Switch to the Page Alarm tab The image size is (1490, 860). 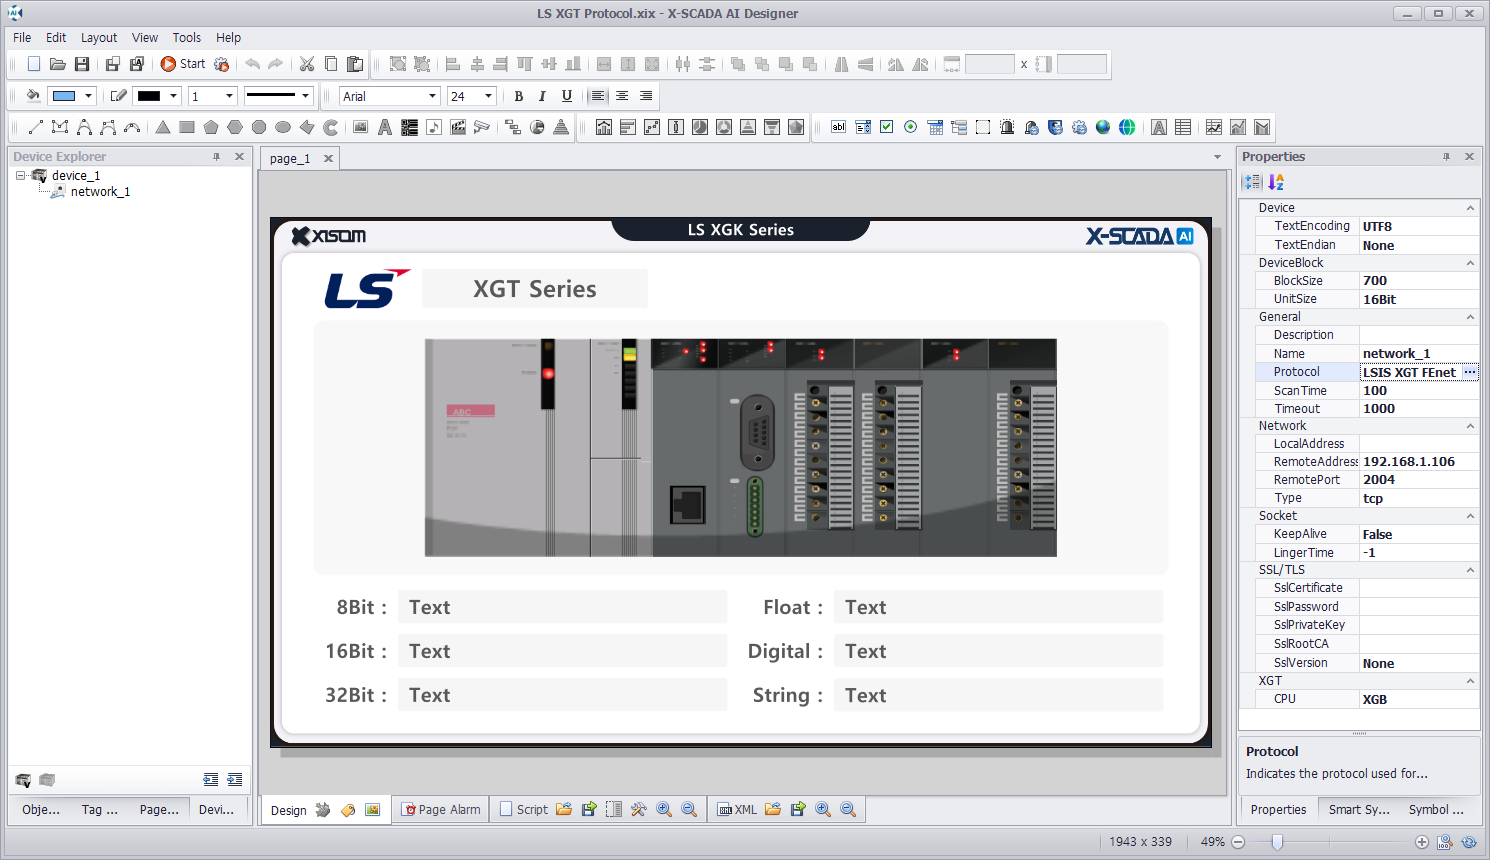[x=441, y=810]
